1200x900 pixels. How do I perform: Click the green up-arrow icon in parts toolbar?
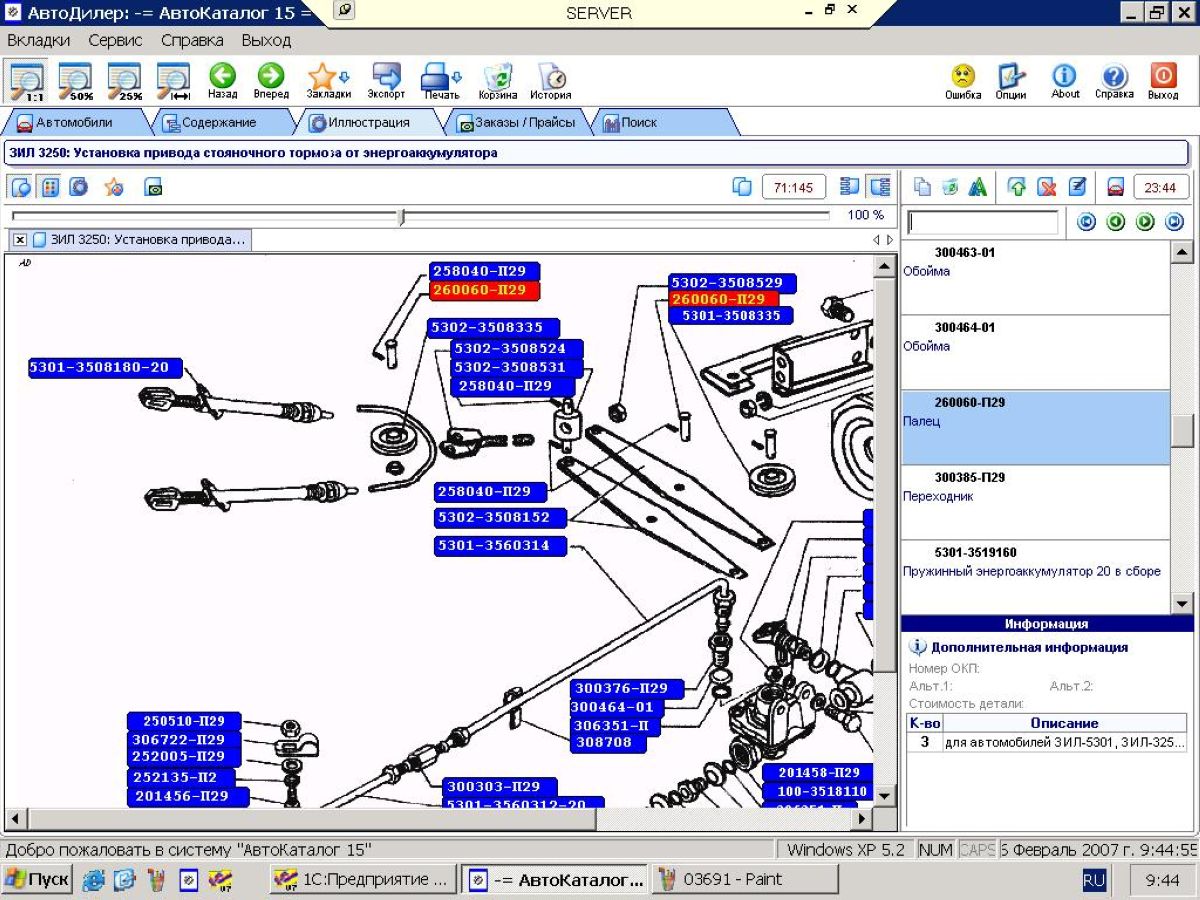point(1017,187)
